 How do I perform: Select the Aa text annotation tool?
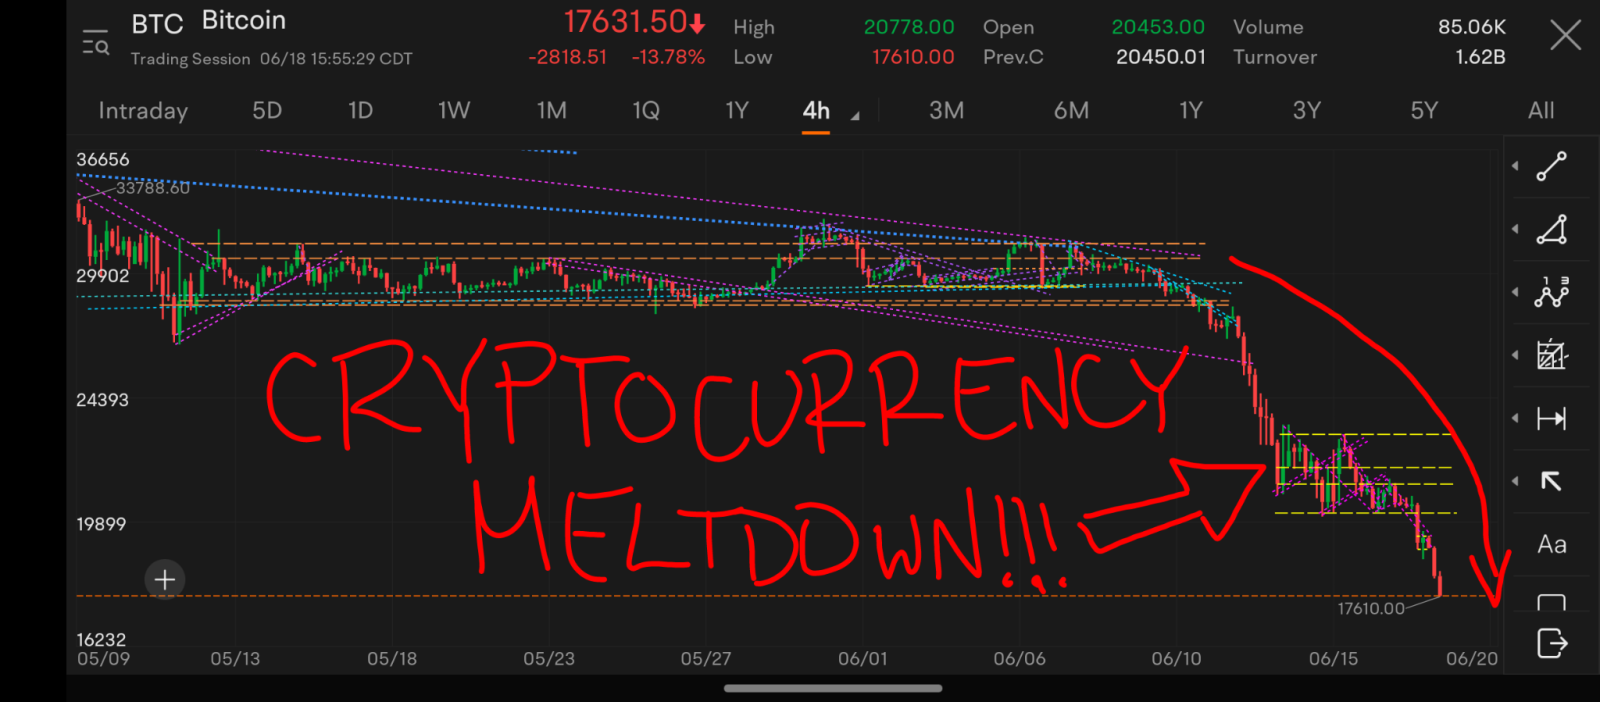pos(1551,544)
